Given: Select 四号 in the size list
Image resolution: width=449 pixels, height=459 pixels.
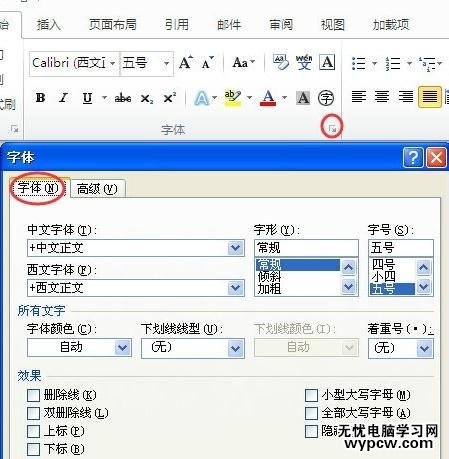Looking at the screenshot, I should 383,265.
